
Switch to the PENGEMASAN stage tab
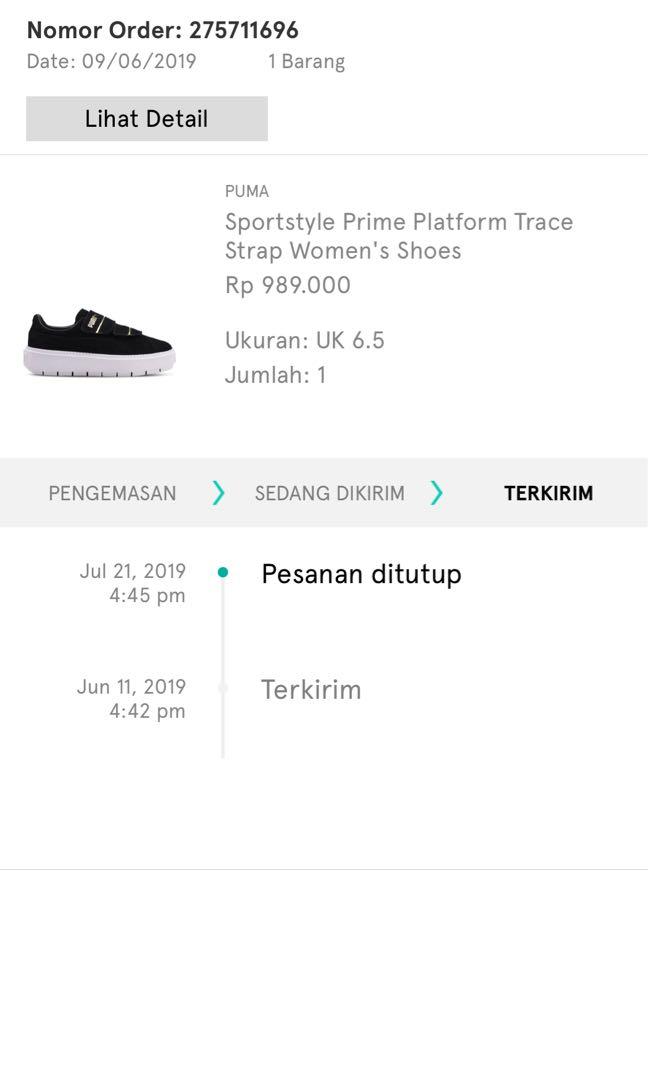[111, 492]
